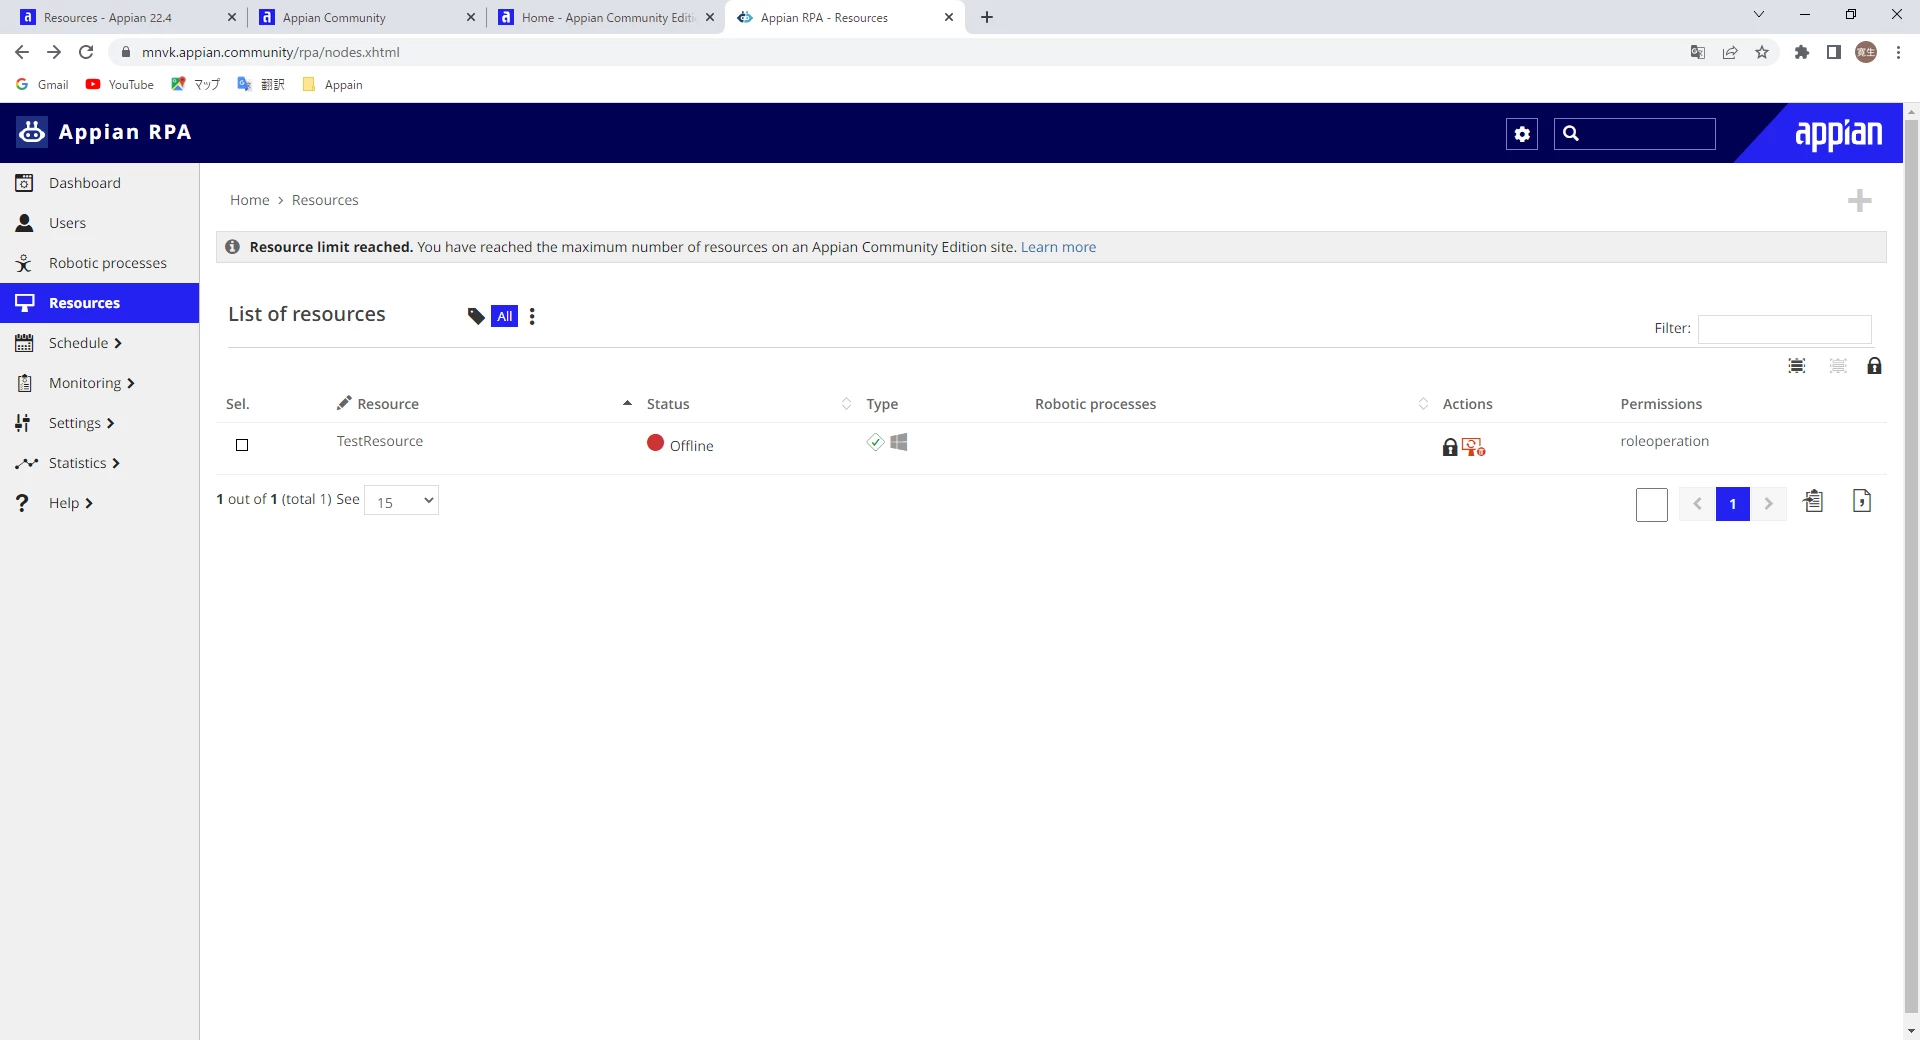The height and width of the screenshot is (1040, 1920).
Task: Open the three-dot tag options menu
Action: [x=532, y=316]
